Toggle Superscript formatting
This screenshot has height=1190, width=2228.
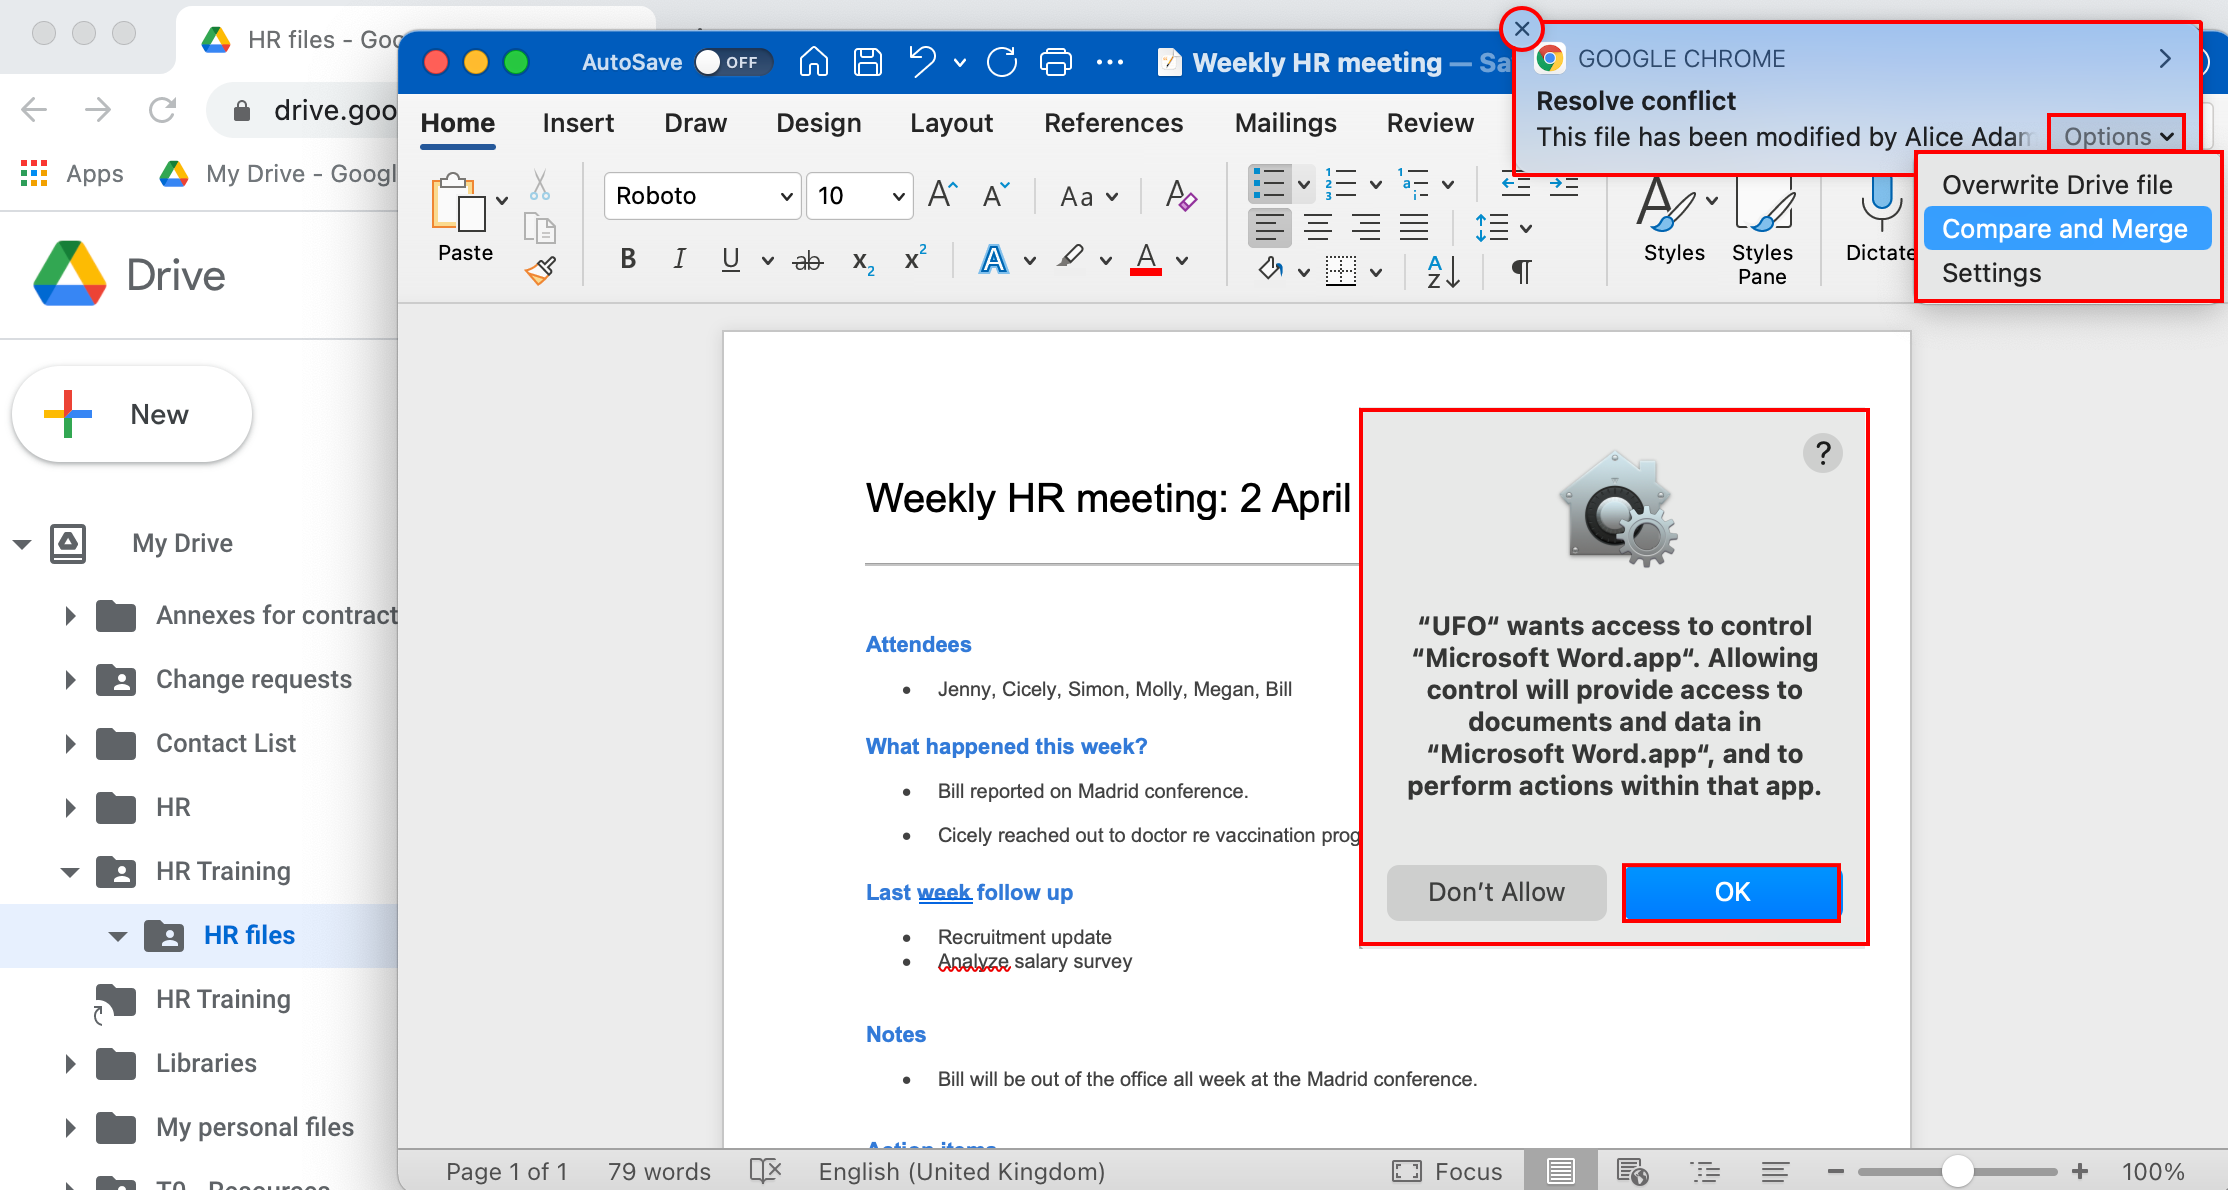[915, 258]
